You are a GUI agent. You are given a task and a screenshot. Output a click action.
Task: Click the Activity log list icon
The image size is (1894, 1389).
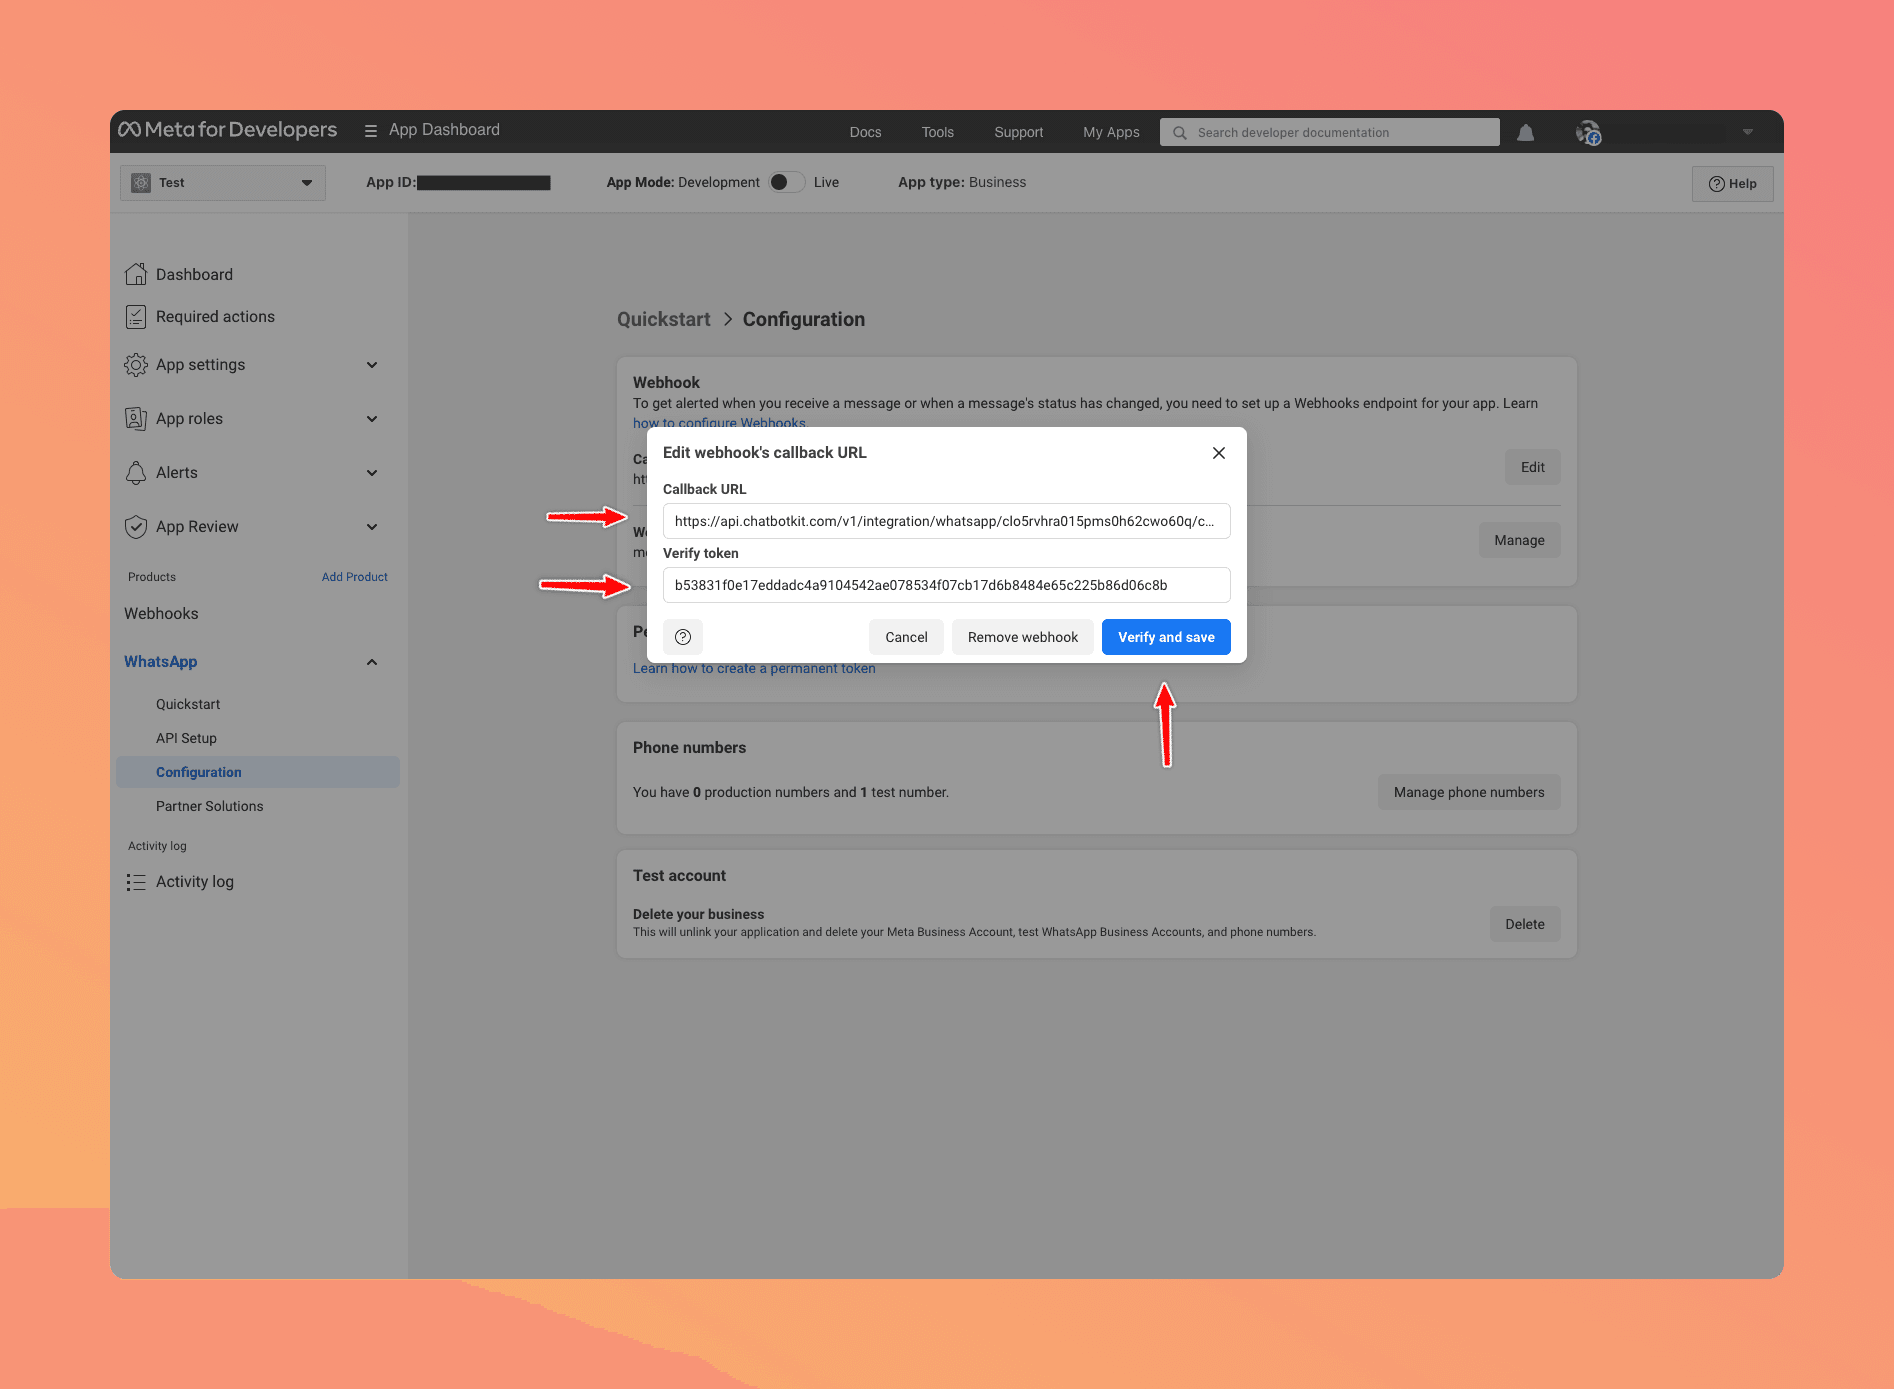[136, 882]
